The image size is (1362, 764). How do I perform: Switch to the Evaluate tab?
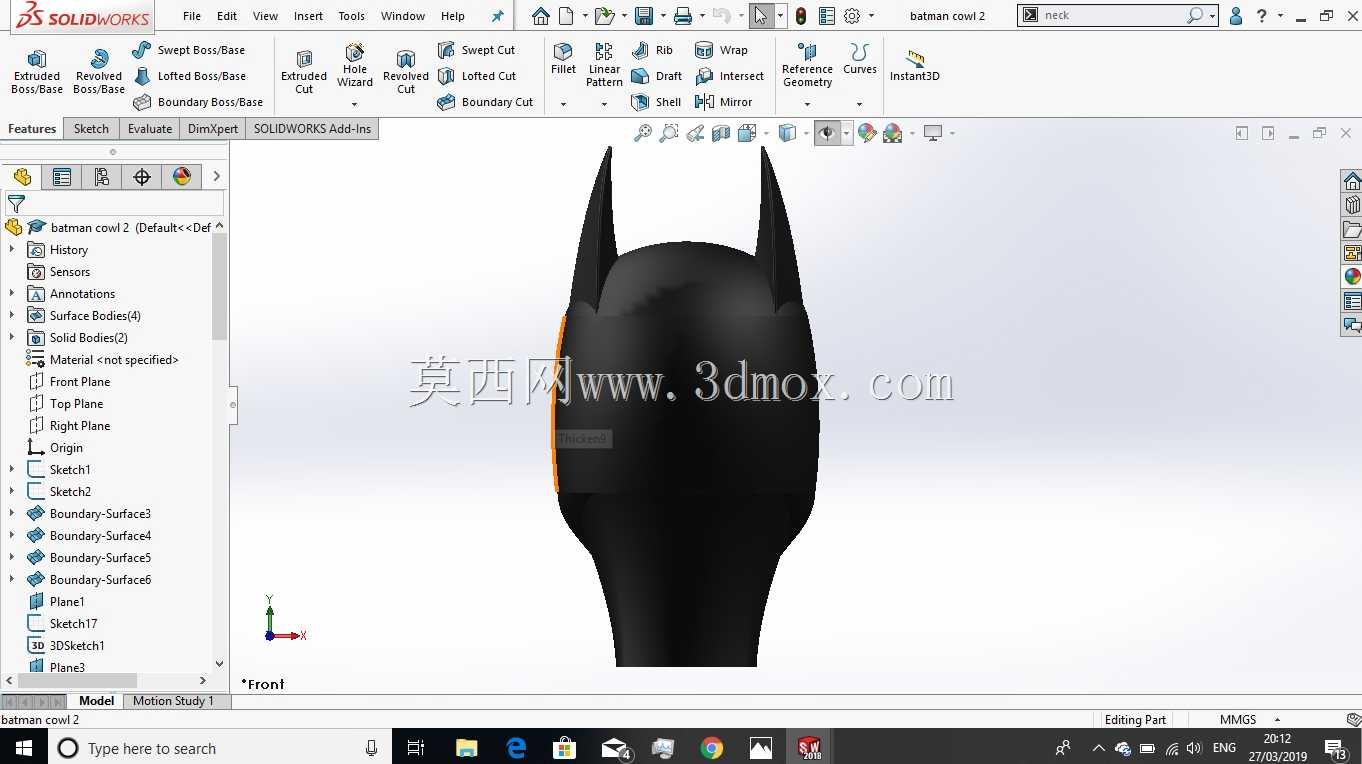point(150,129)
